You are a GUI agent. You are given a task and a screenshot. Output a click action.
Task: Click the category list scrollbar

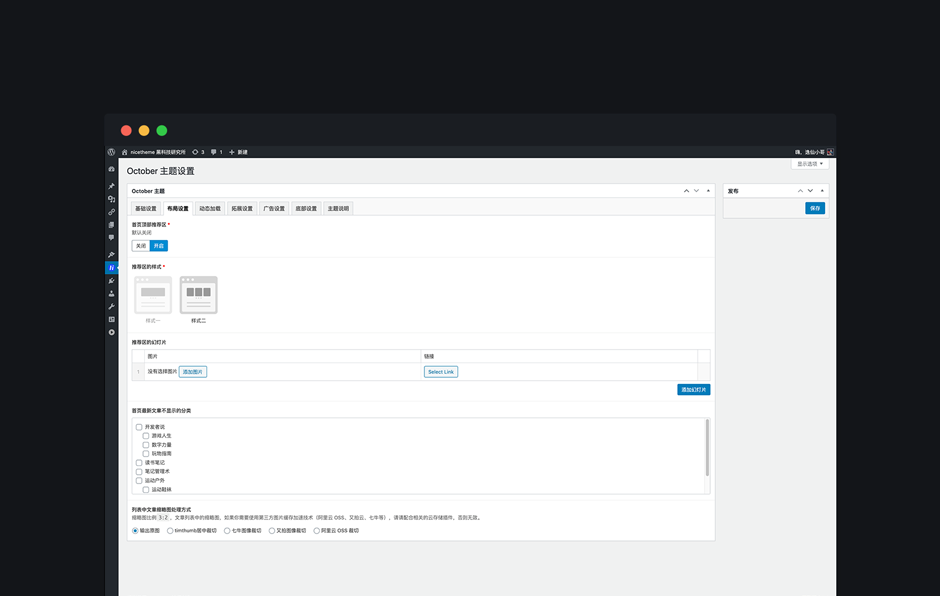coord(707,448)
